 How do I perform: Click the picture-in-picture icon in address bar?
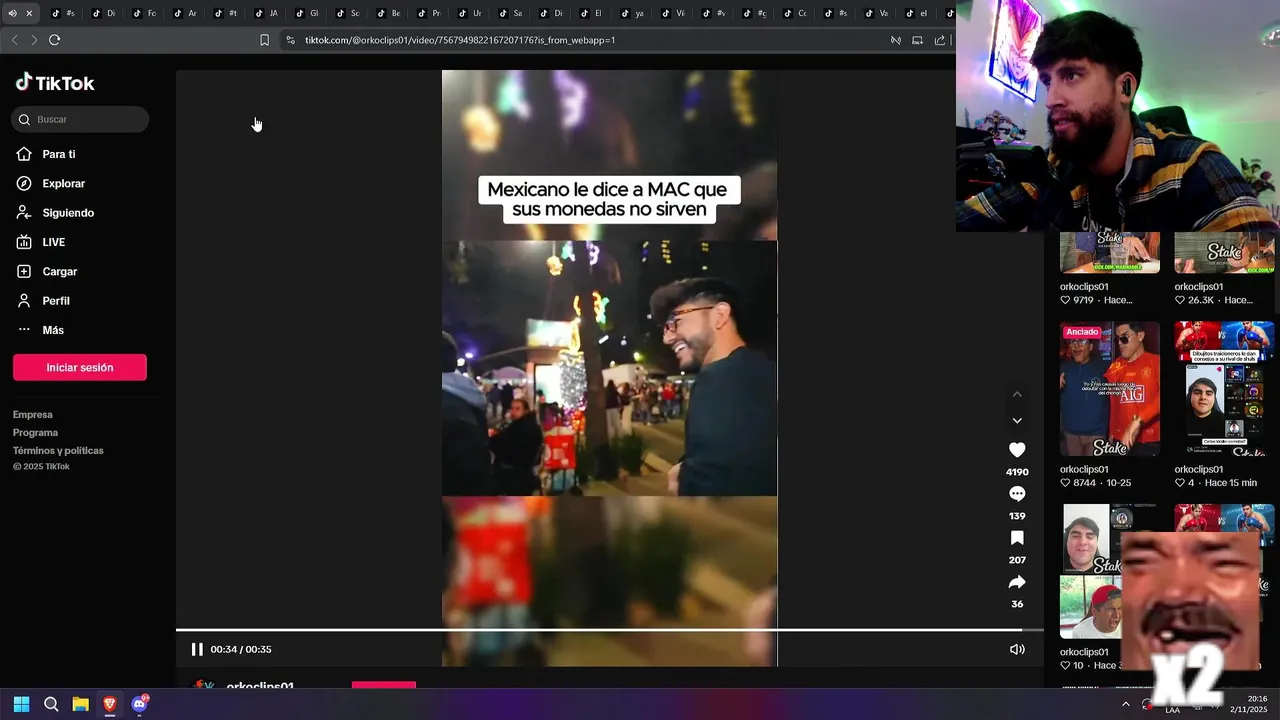pos(917,40)
